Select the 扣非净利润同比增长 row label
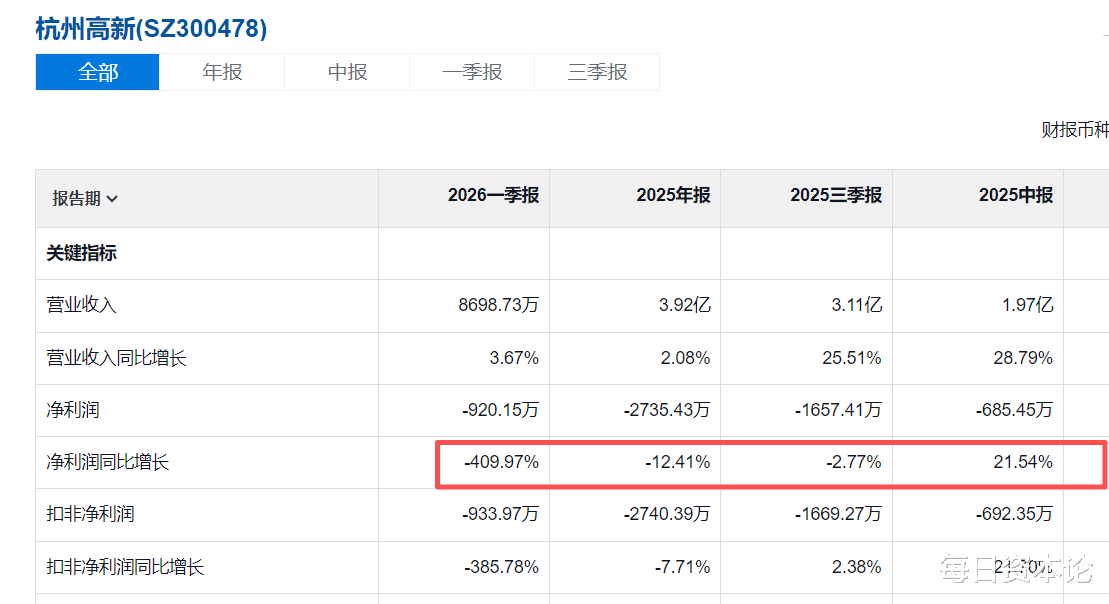The width and height of the screenshot is (1109, 604). coord(125,567)
